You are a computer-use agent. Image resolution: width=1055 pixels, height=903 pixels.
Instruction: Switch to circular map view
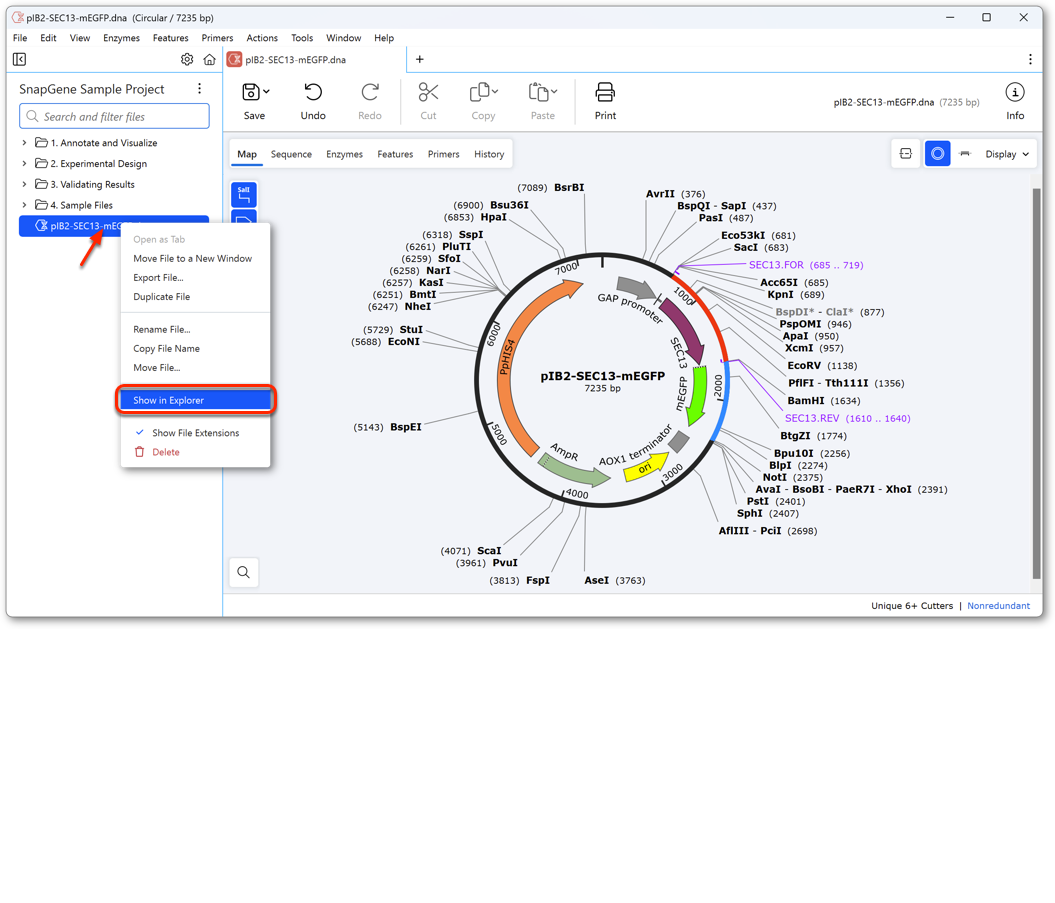(x=937, y=154)
